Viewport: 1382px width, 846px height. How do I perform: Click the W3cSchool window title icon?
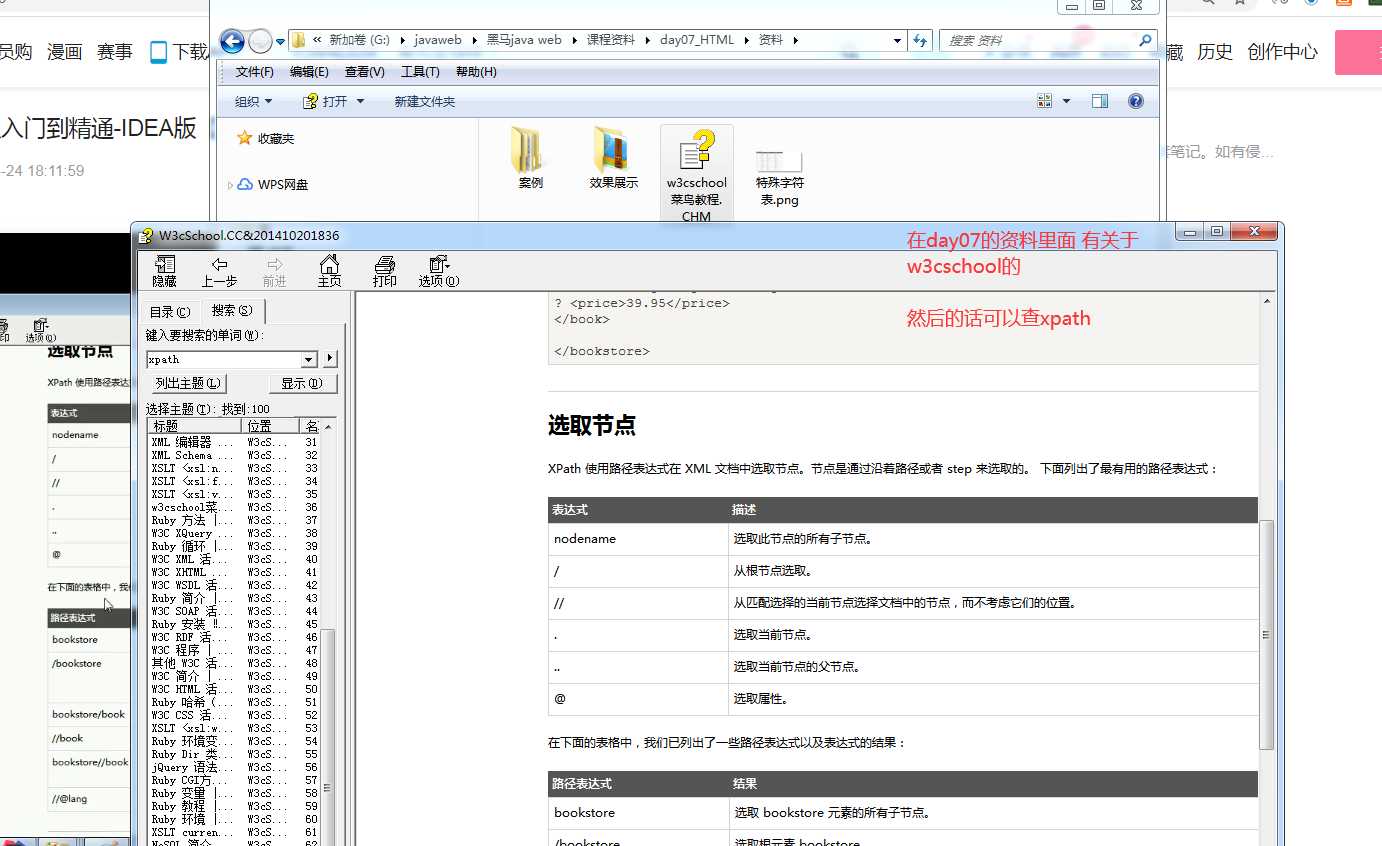pos(147,236)
